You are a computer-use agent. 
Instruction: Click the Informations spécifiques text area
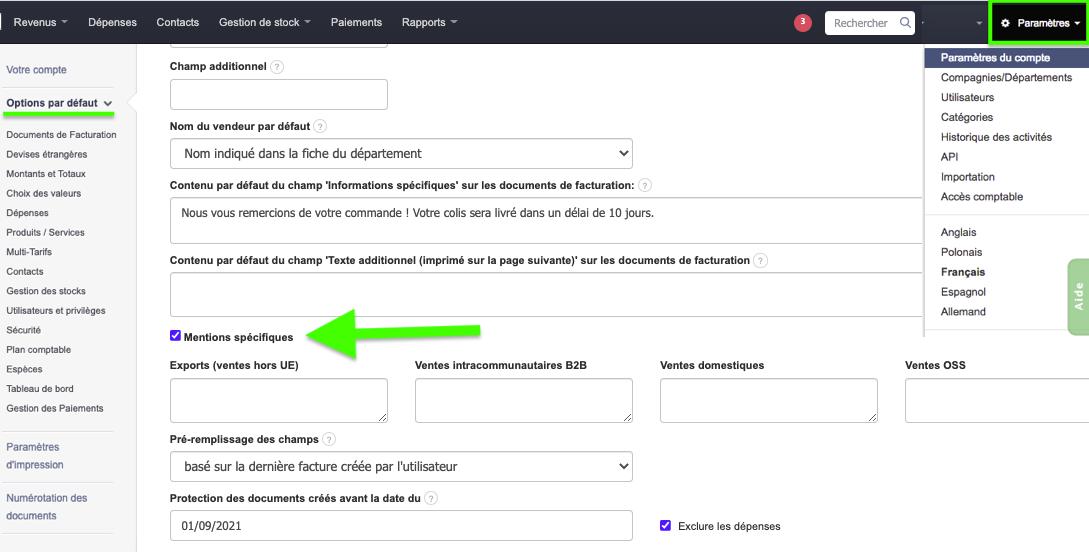click(547, 220)
